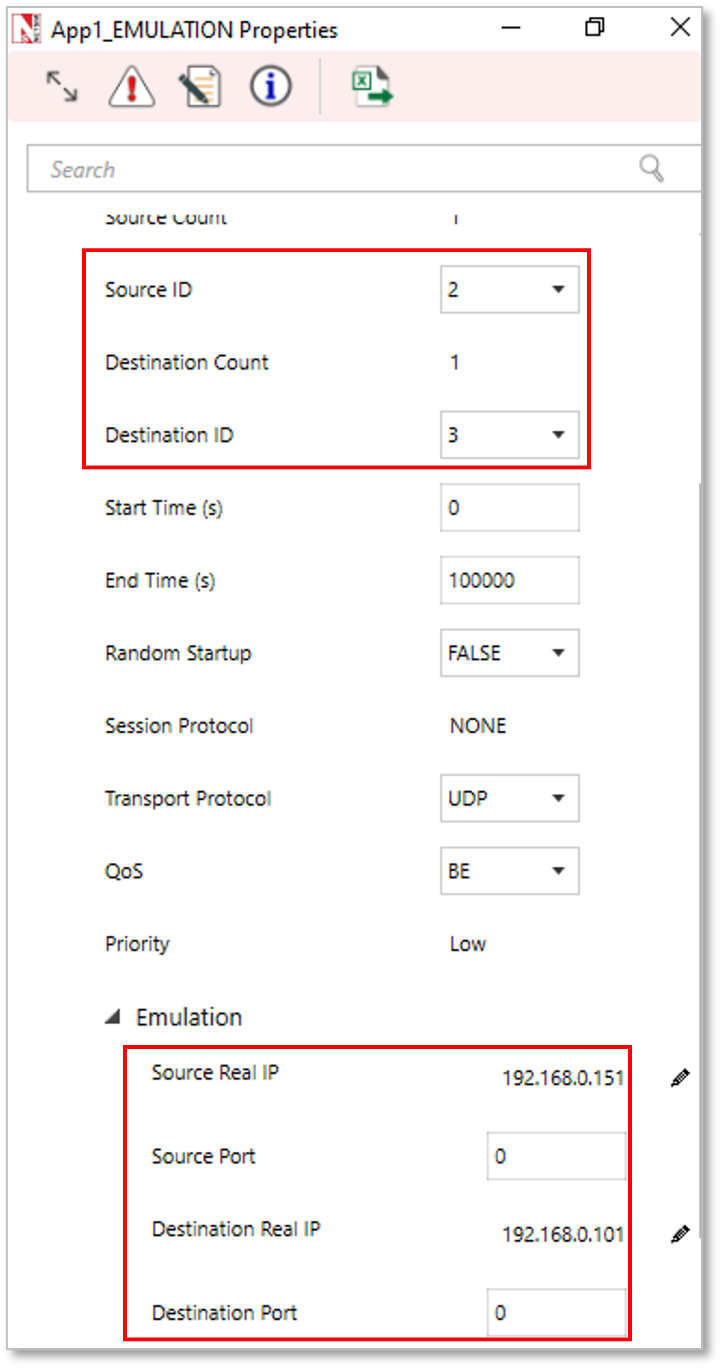Edit Destination Real IP with pencil icon

[x=680, y=1234]
